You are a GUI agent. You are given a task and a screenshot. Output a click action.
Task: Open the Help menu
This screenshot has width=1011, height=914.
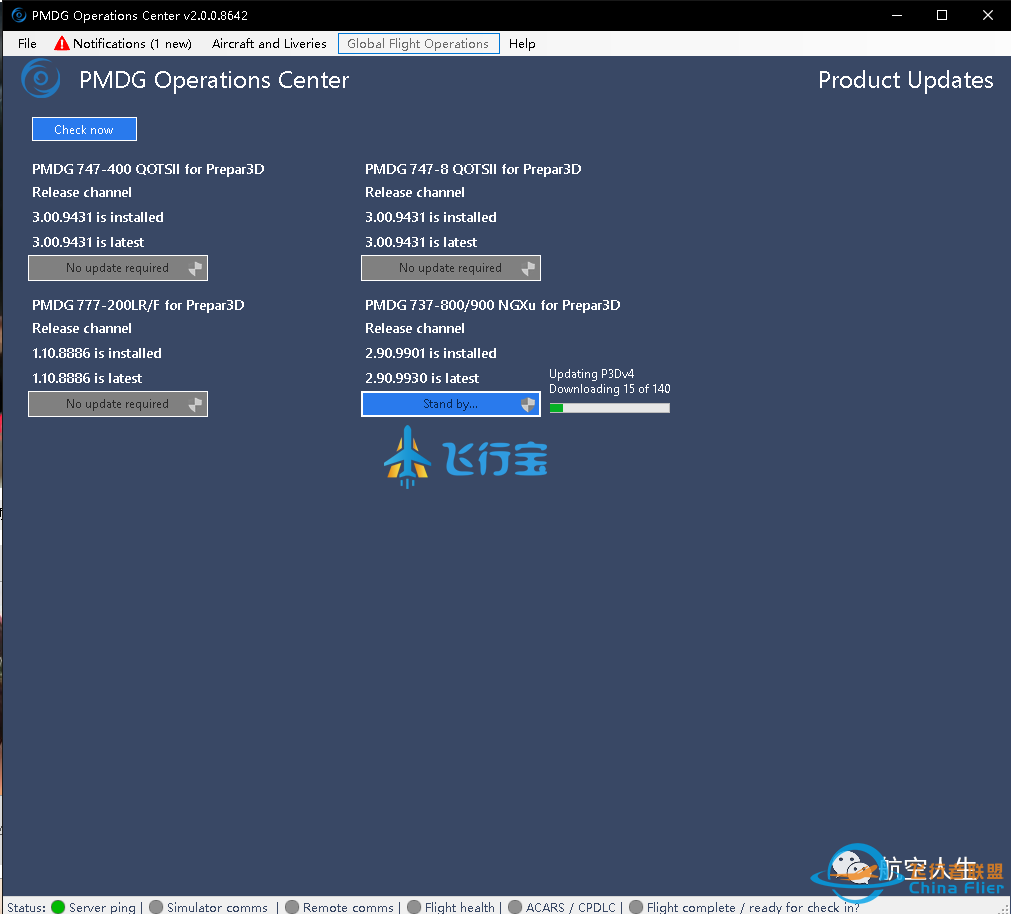522,44
